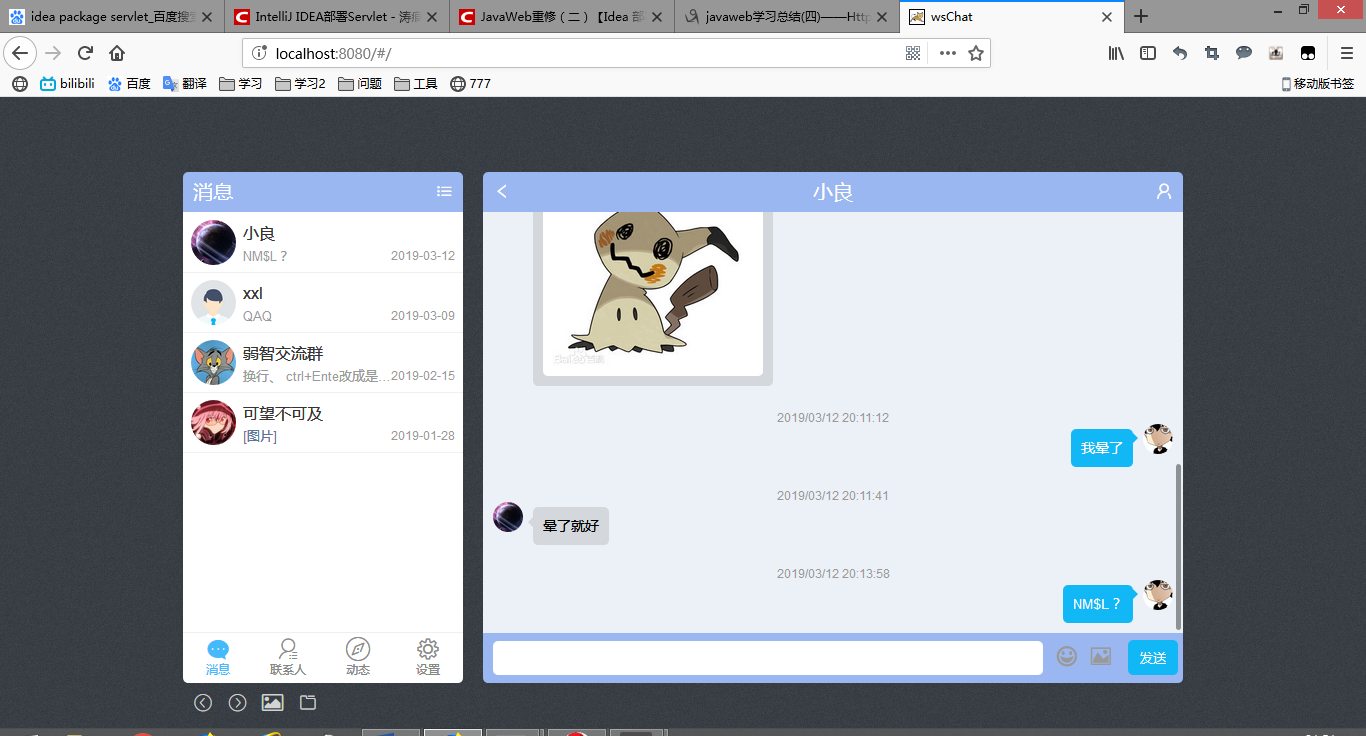Open the bilibili bookmark
The width and height of the screenshot is (1366, 736).
click(x=67, y=84)
